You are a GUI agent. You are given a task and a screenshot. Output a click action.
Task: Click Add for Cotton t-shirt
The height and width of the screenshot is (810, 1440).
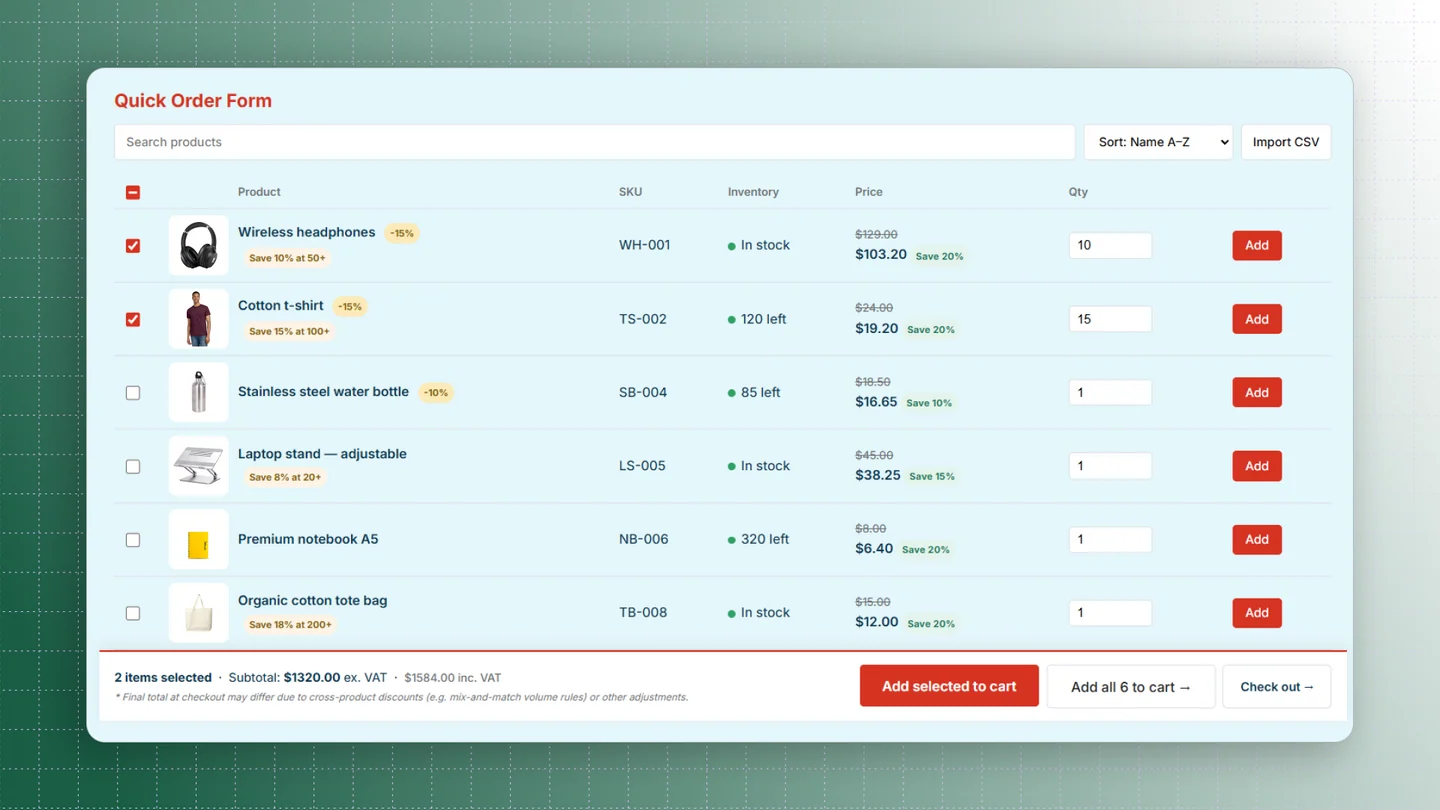1257,319
